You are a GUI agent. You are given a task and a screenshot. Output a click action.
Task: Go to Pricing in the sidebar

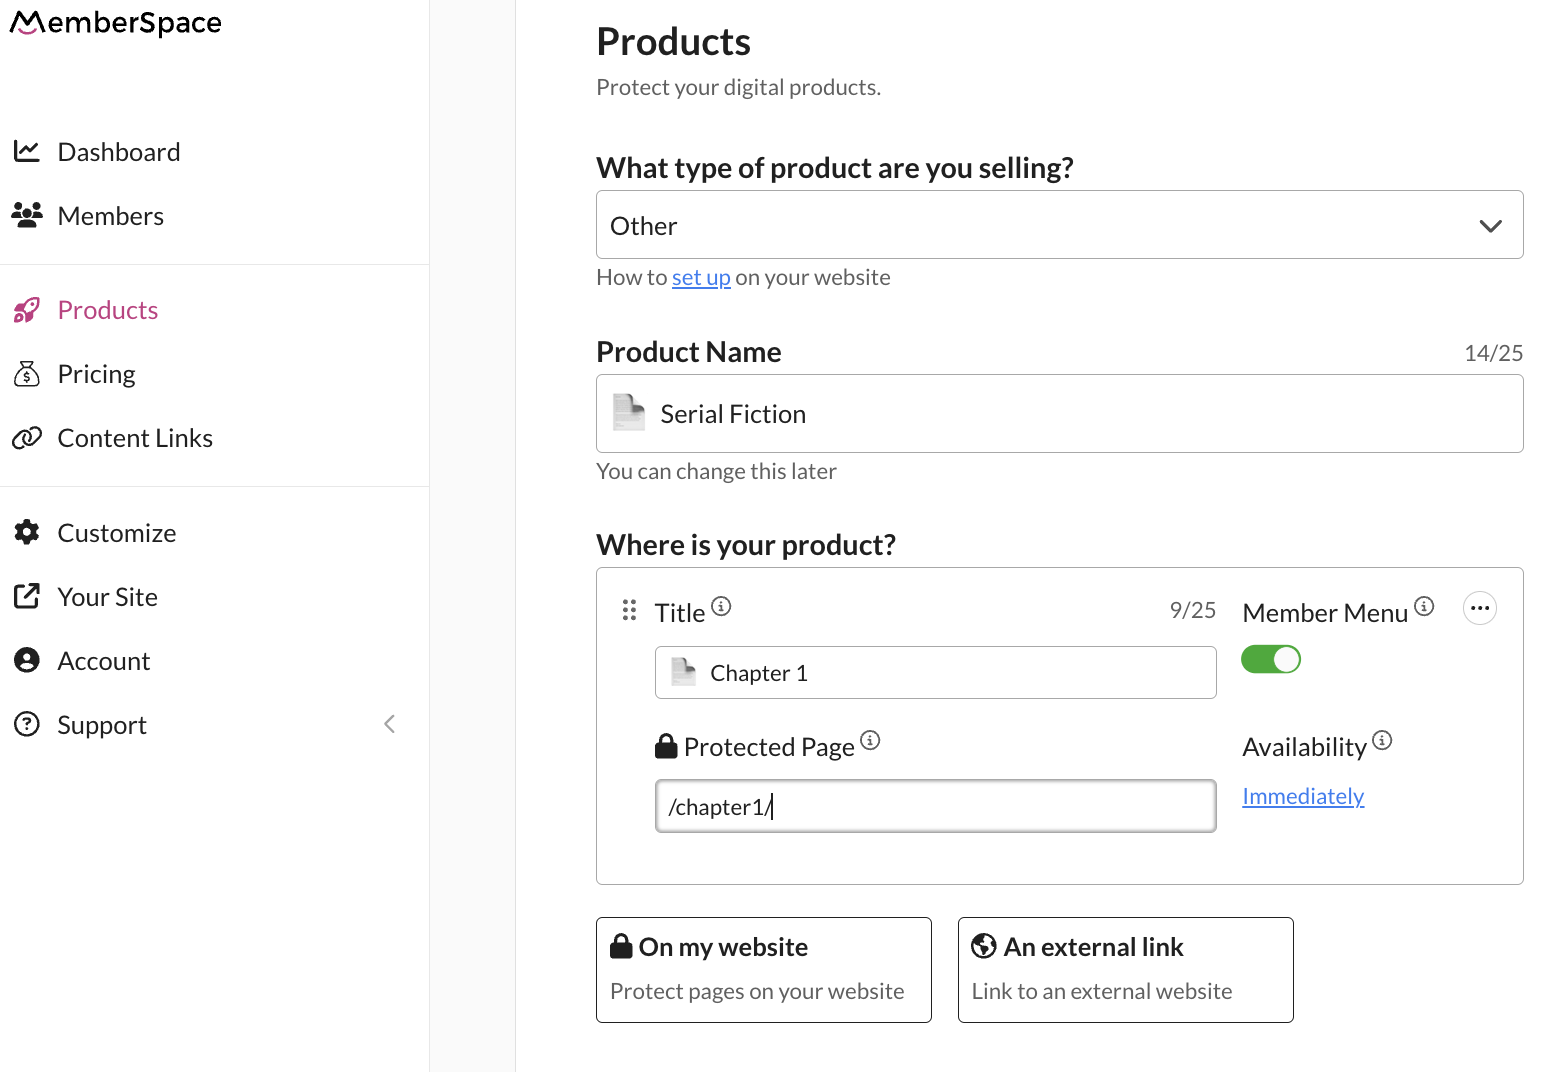click(x=96, y=374)
